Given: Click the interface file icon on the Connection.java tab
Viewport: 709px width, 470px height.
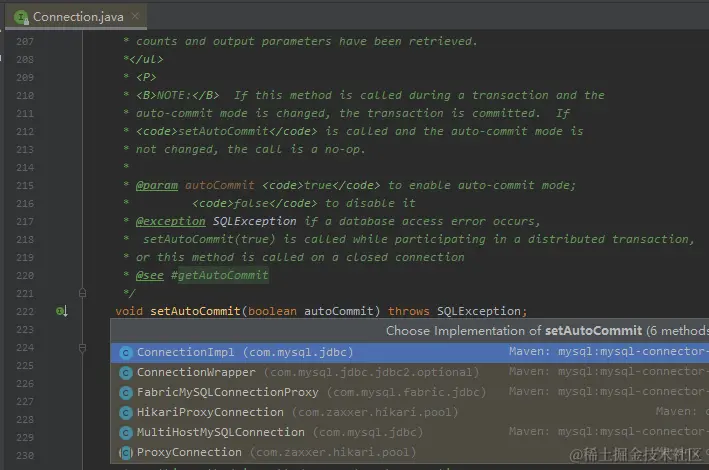Looking at the screenshot, I should coord(21,18).
